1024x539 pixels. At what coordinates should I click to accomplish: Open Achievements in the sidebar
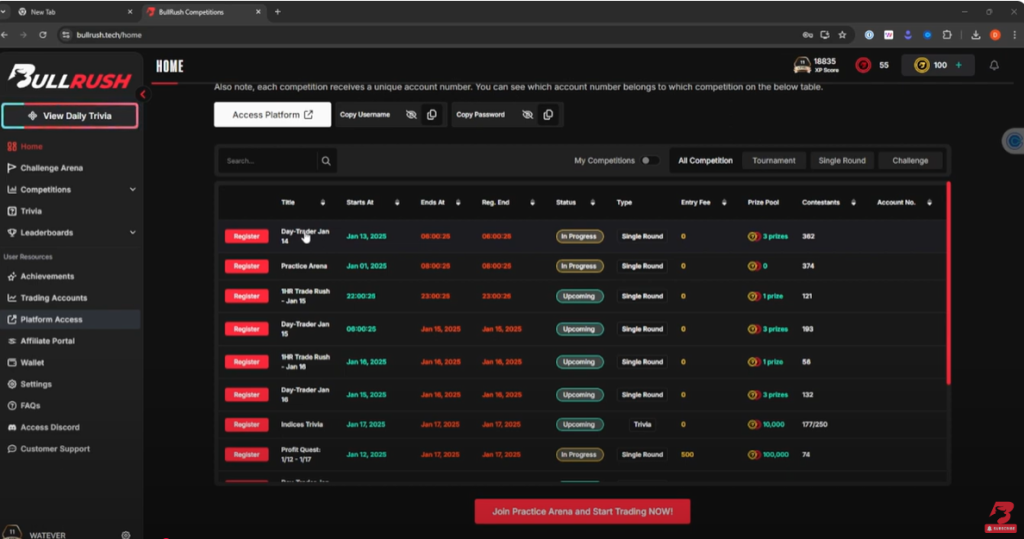coord(47,276)
